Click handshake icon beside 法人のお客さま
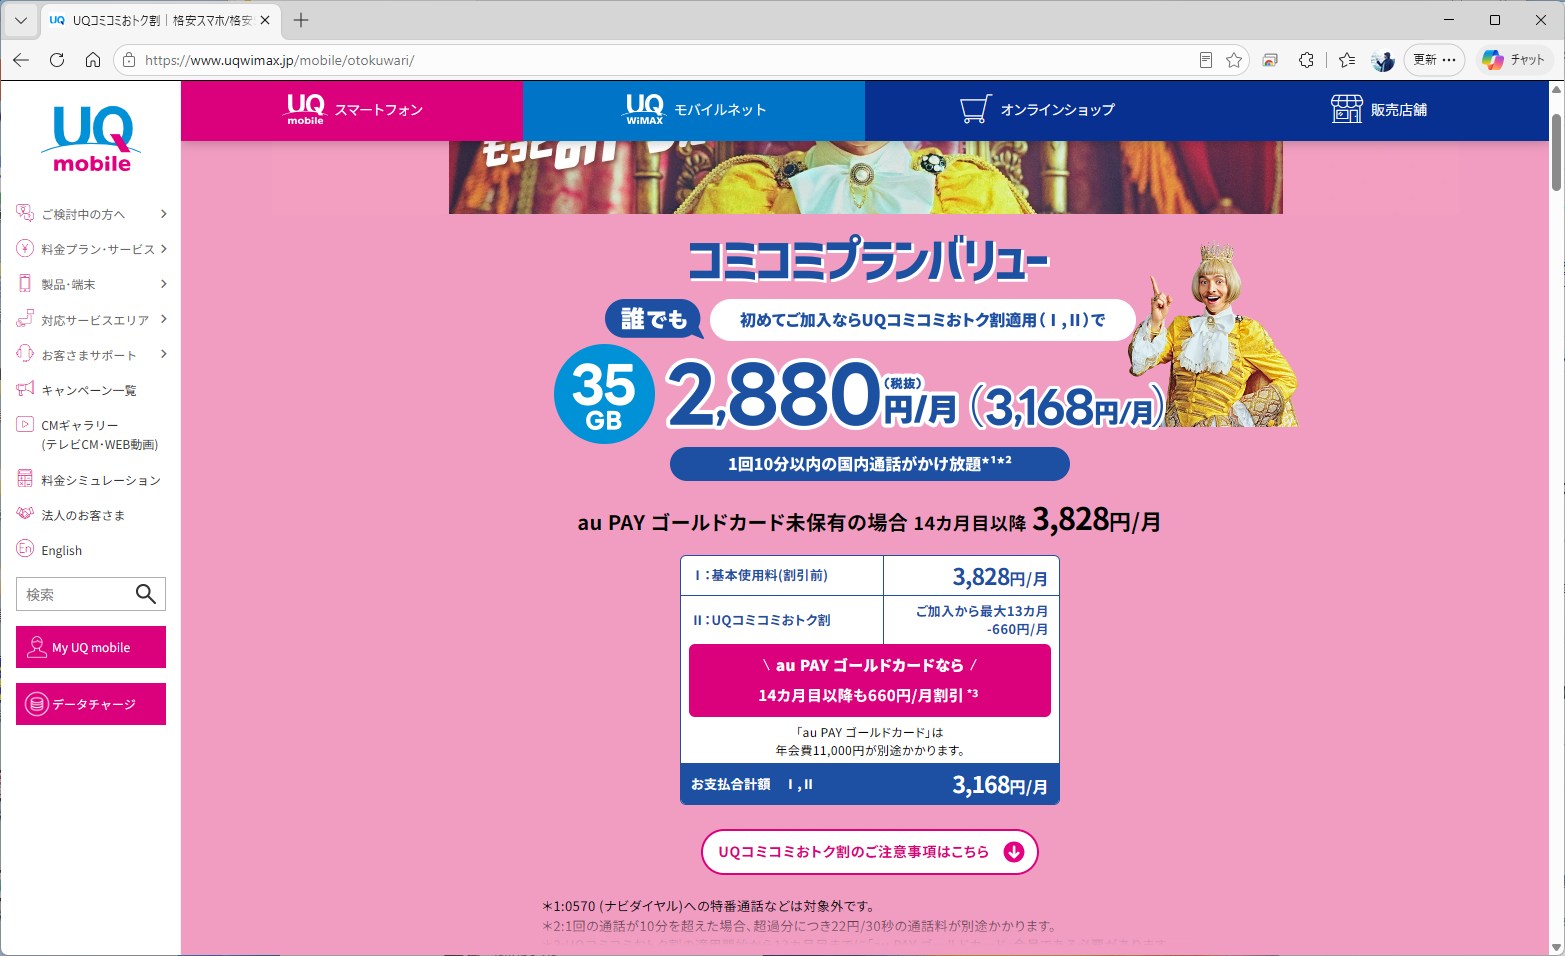The width and height of the screenshot is (1565, 956). point(25,514)
